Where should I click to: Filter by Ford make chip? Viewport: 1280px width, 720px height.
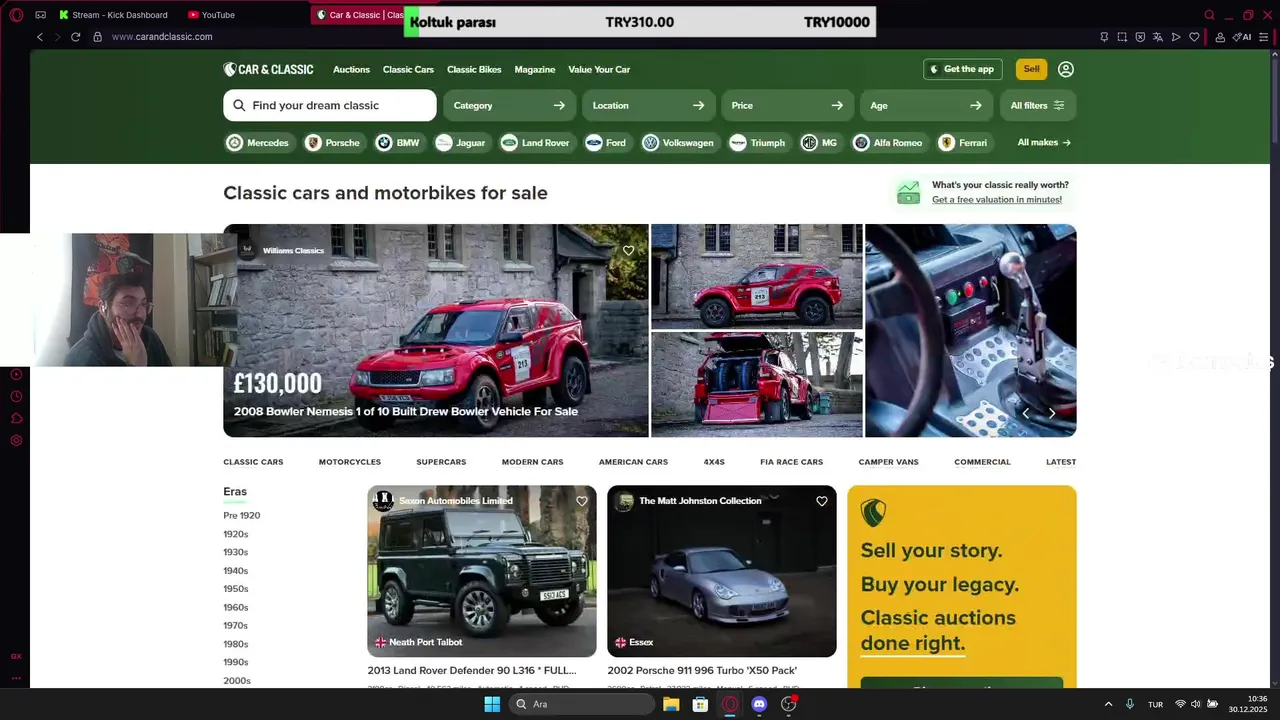pos(607,143)
